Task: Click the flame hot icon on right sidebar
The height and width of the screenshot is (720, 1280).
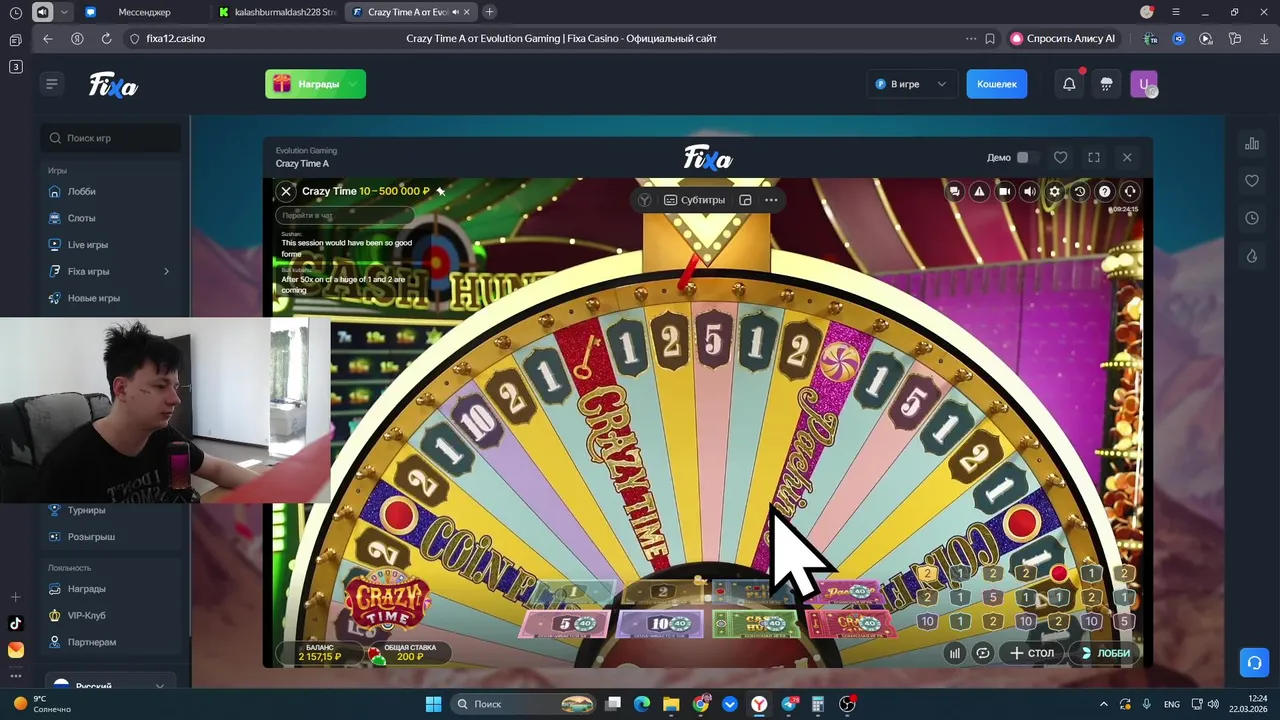Action: [x=1252, y=256]
